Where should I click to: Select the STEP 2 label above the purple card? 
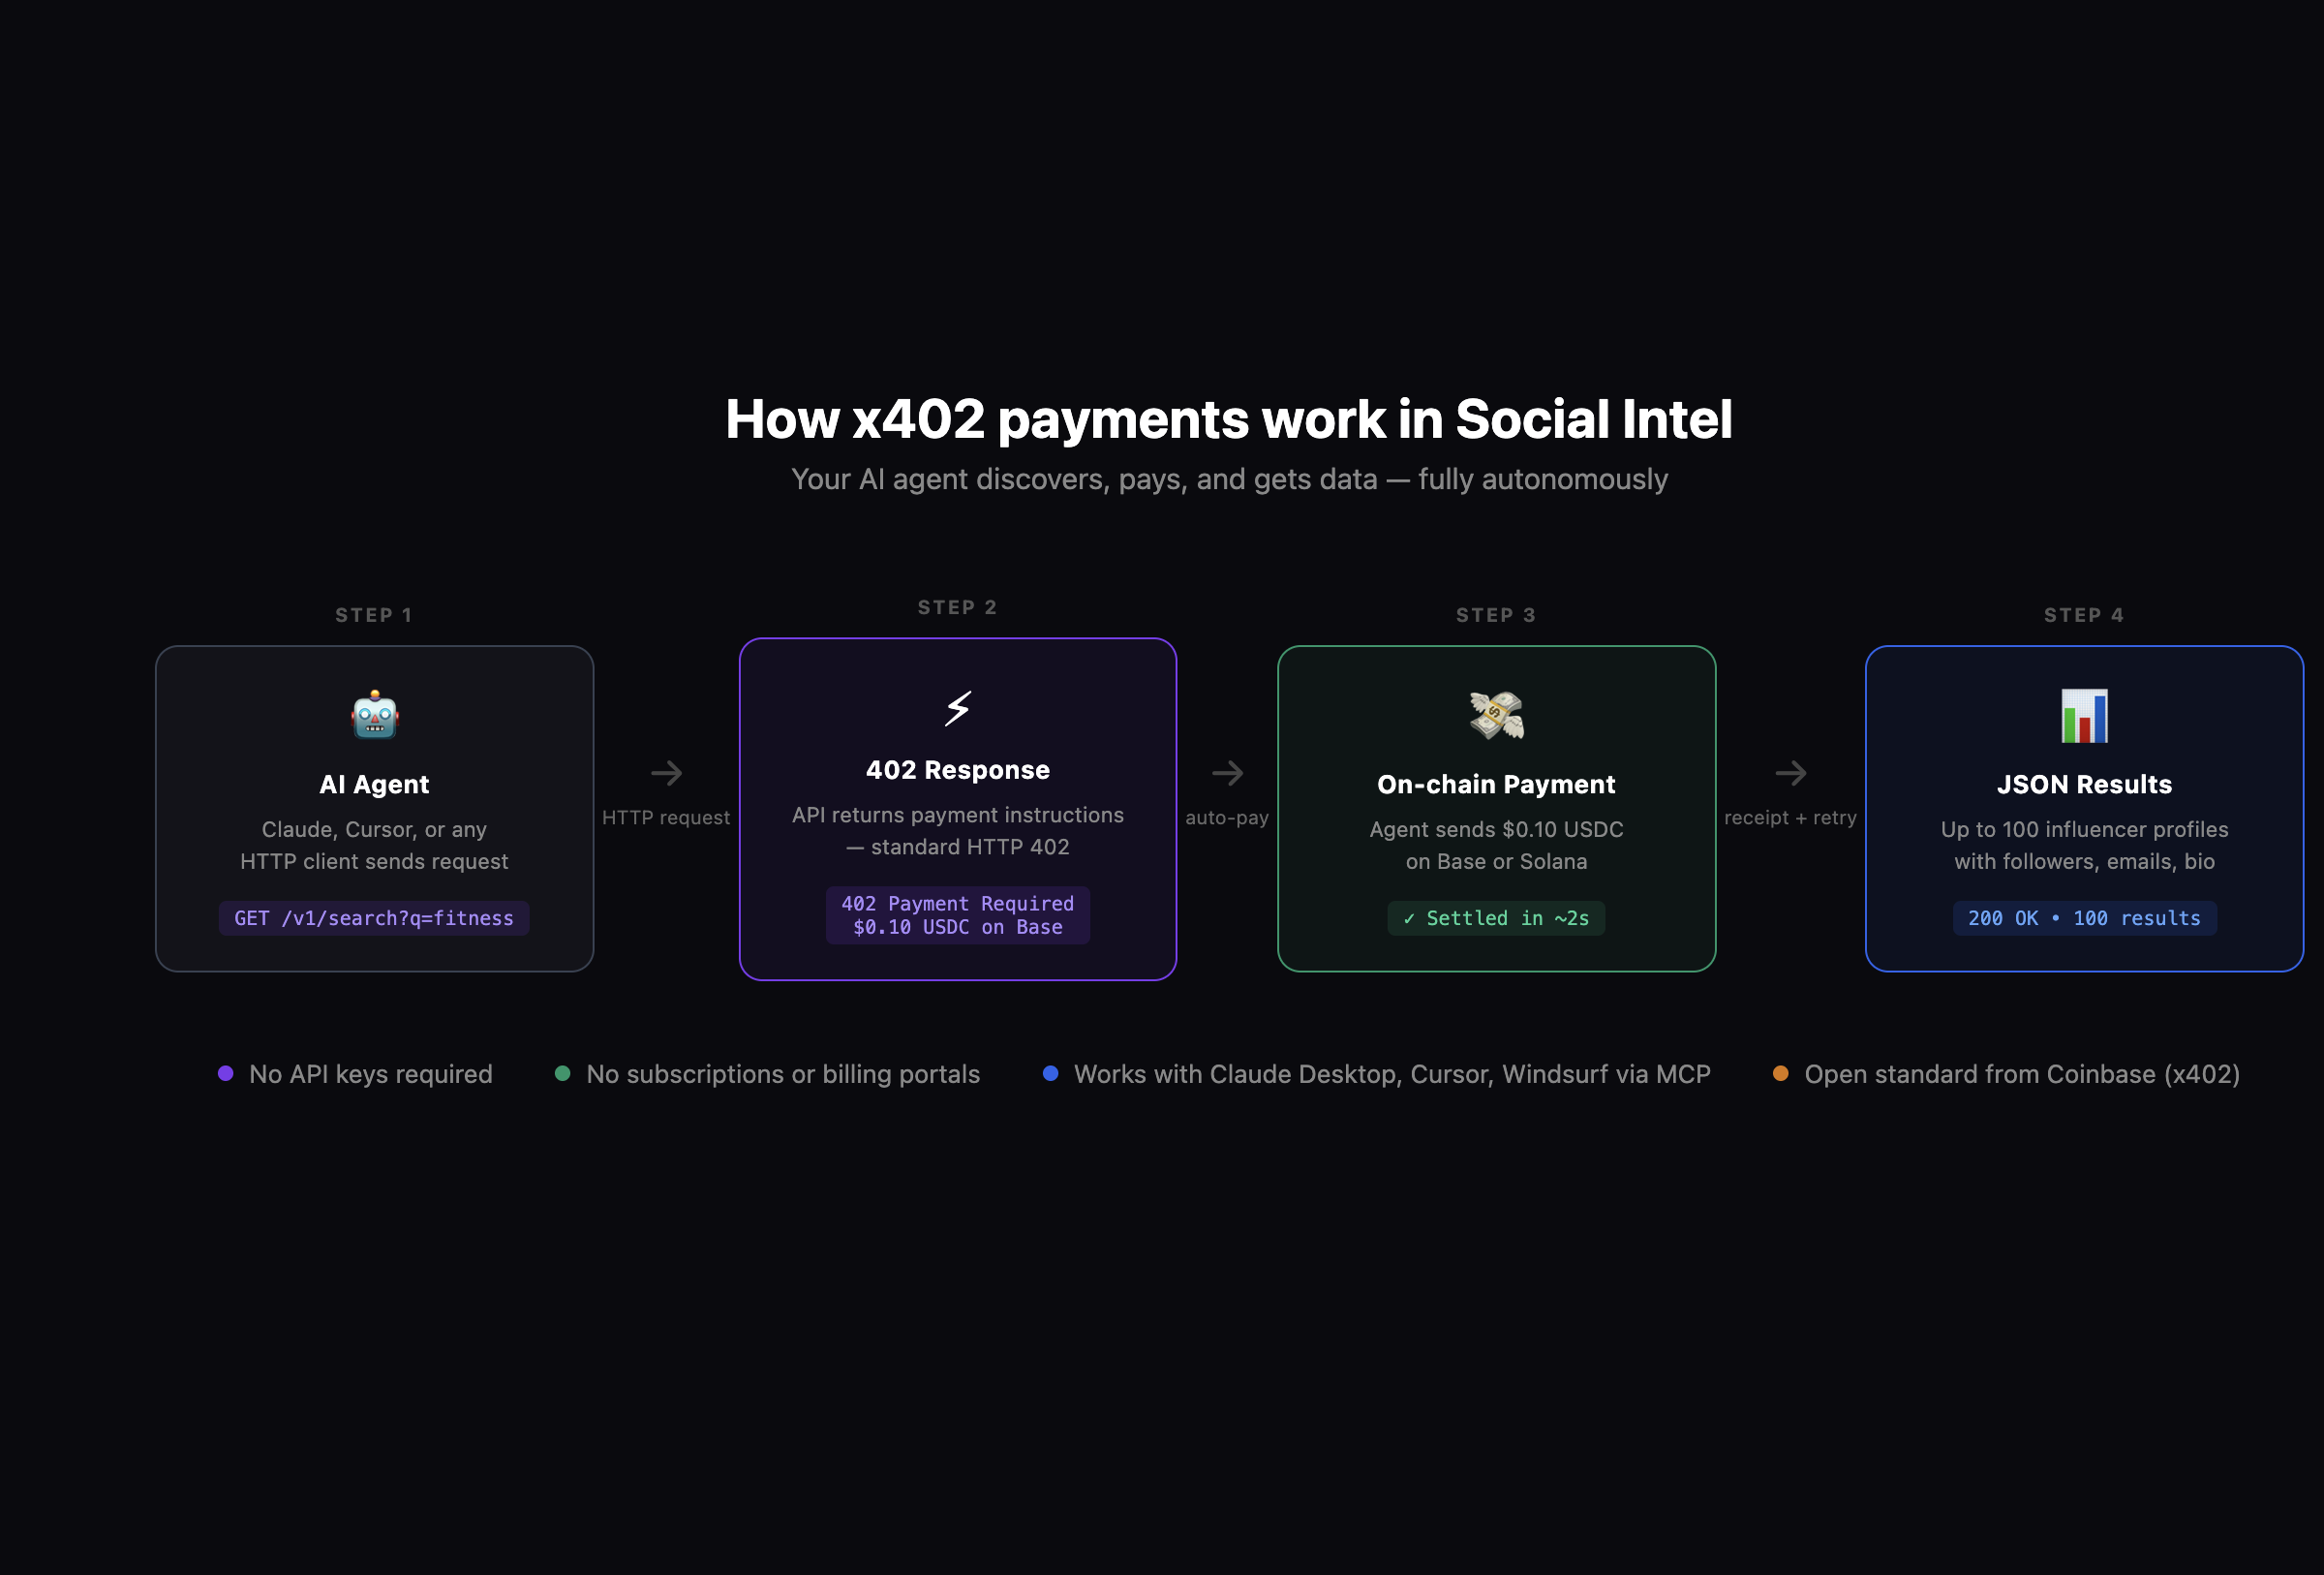click(x=957, y=606)
